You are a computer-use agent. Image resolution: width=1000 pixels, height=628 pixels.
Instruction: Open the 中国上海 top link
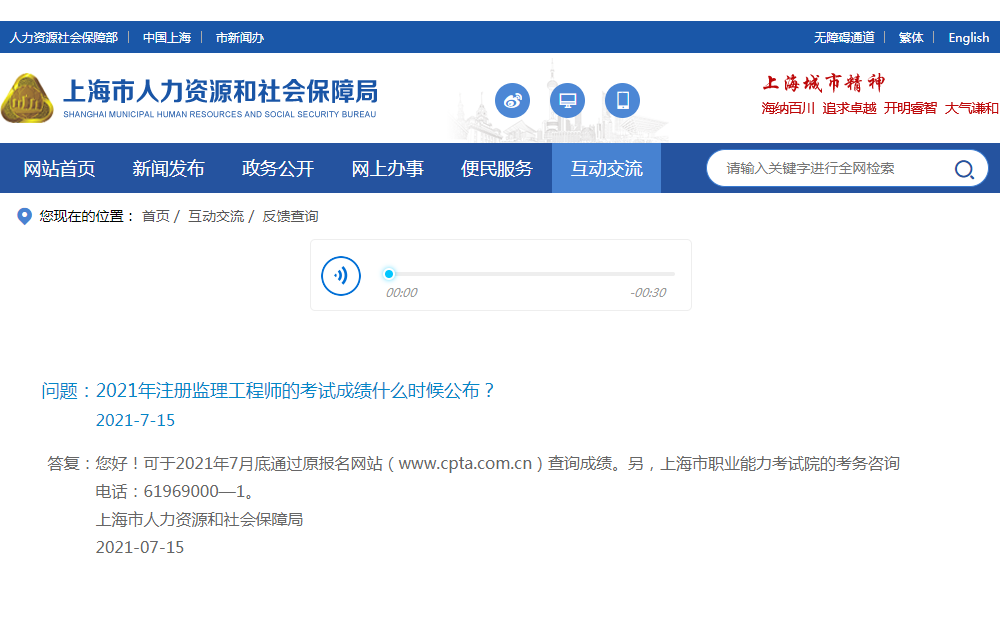[x=166, y=37]
